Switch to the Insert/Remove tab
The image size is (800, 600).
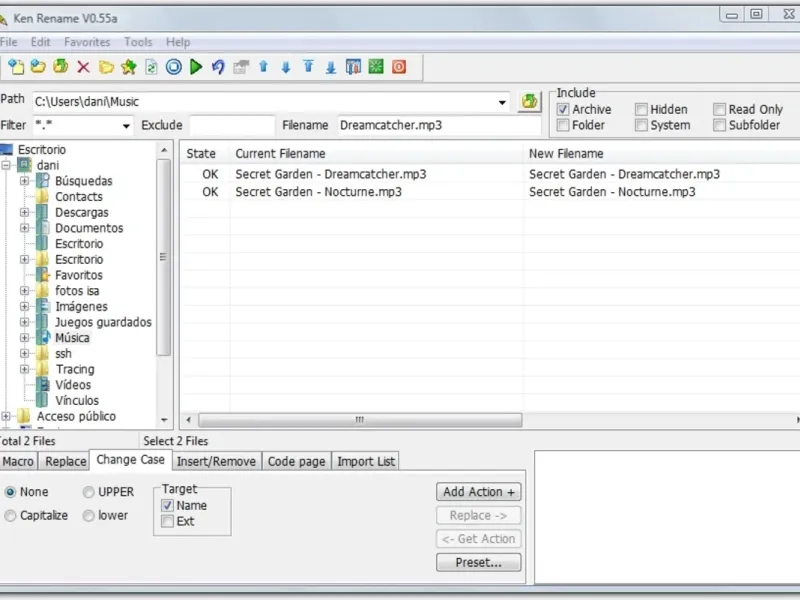point(216,461)
